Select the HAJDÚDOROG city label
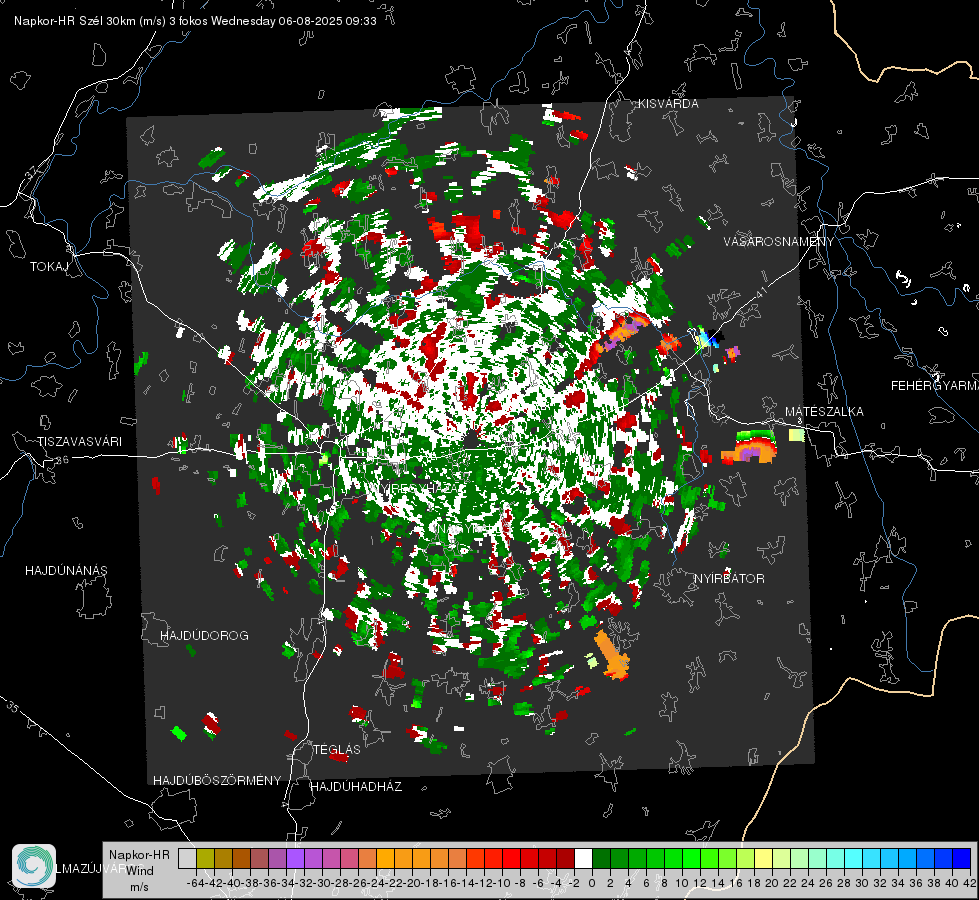The width and height of the screenshot is (979, 900). 204,636
